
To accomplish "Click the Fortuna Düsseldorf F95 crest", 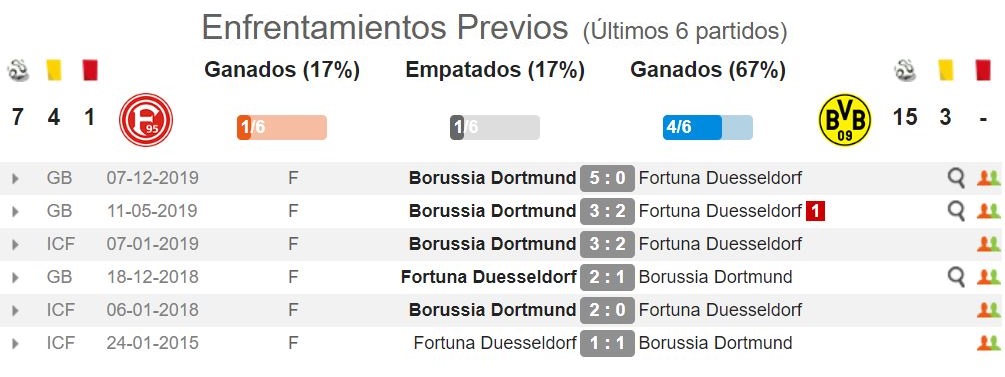I will pyautogui.click(x=145, y=121).
